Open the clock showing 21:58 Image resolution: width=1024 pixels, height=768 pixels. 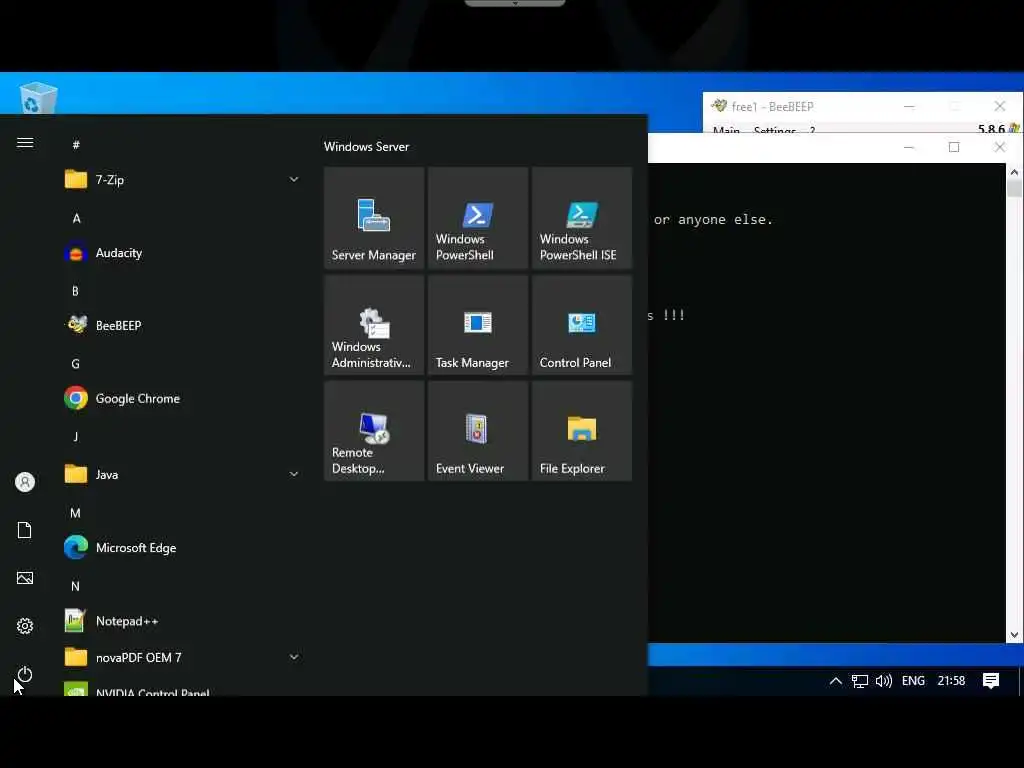click(x=951, y=680)
